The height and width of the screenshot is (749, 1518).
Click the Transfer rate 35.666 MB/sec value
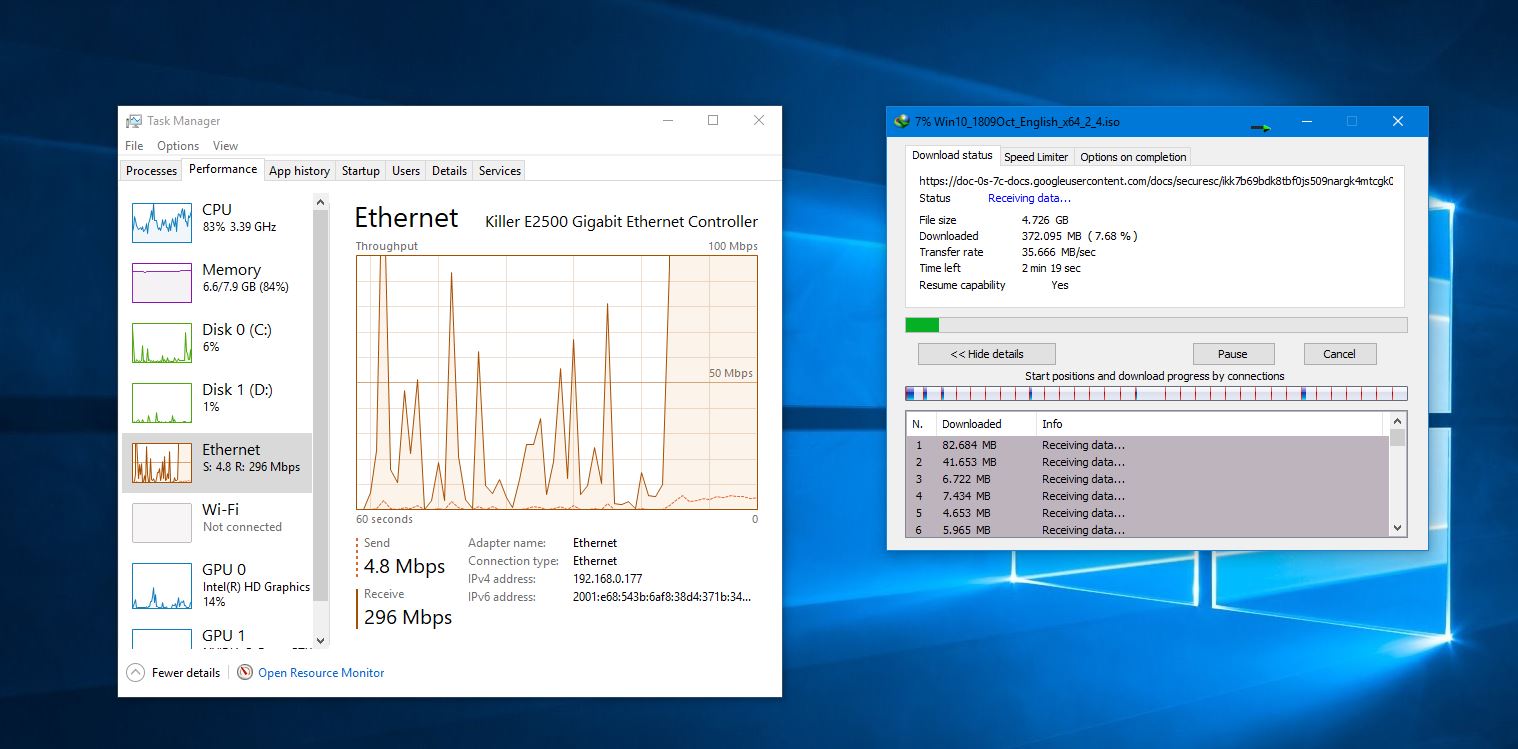[1059, 253]
